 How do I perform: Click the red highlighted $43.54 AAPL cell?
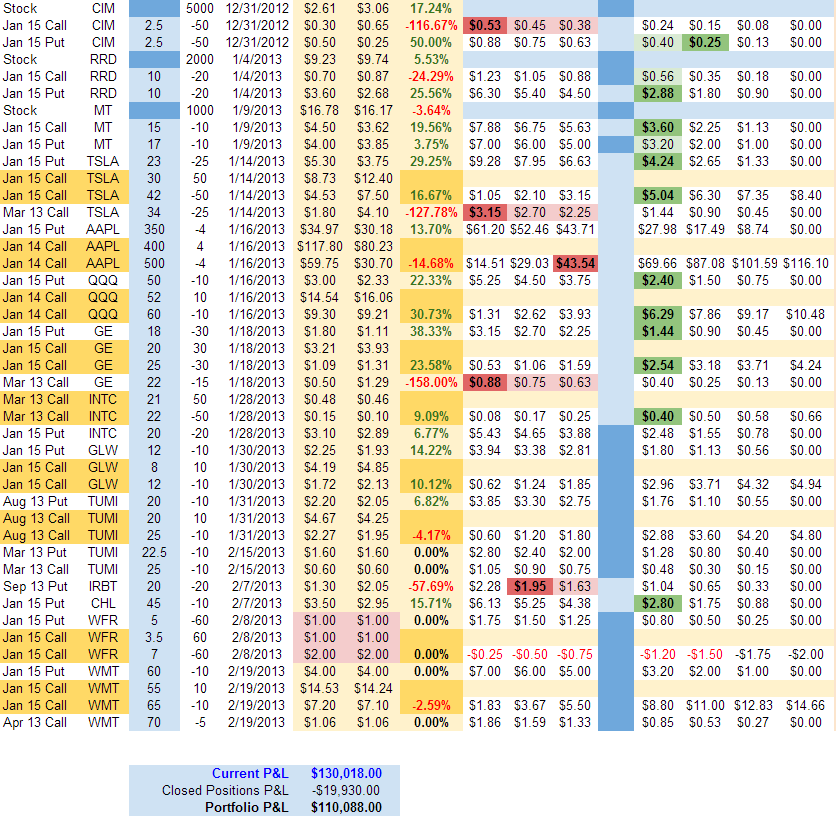(574, 263)
